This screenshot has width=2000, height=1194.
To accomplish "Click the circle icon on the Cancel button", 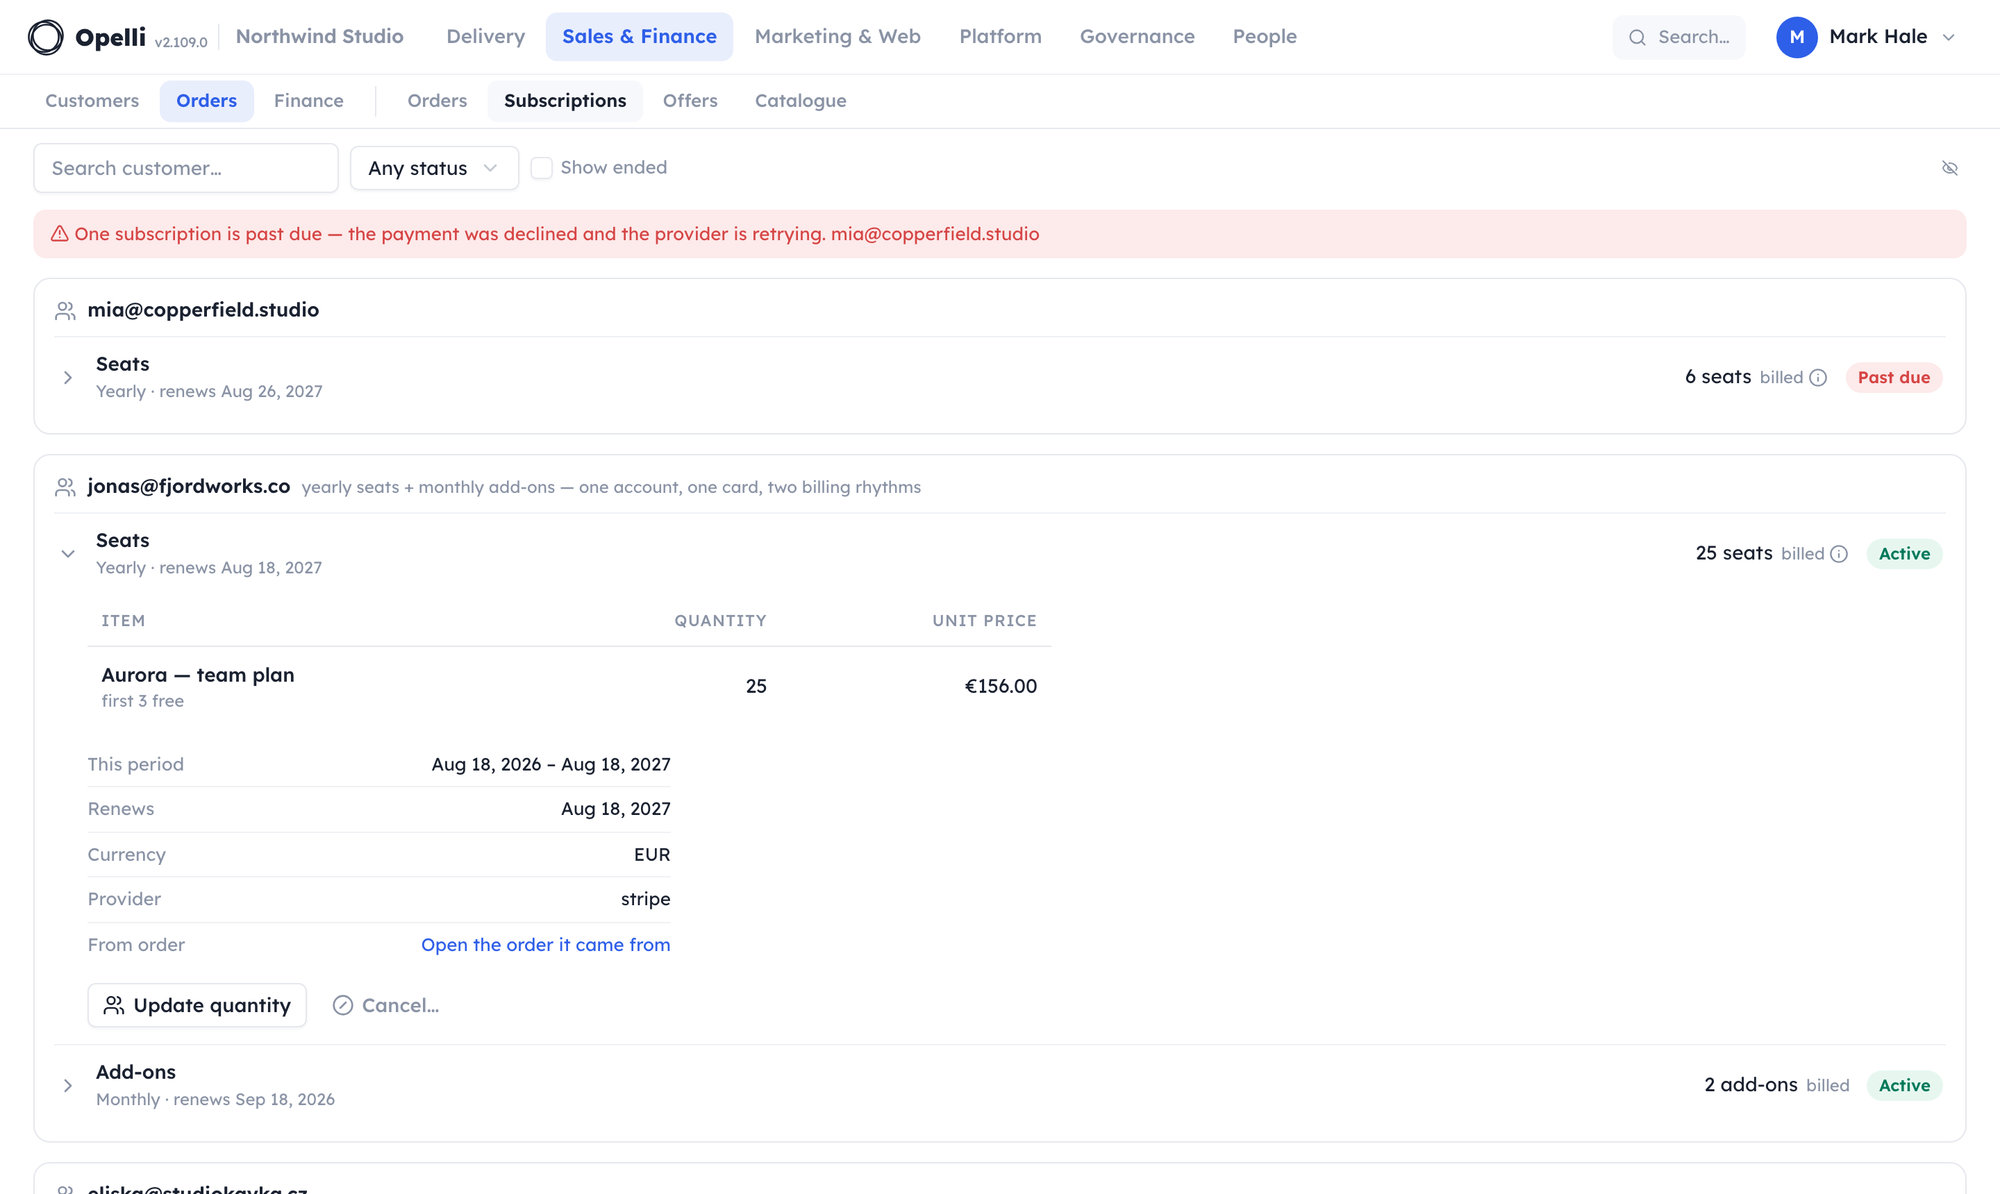I will pos(343,1005).
